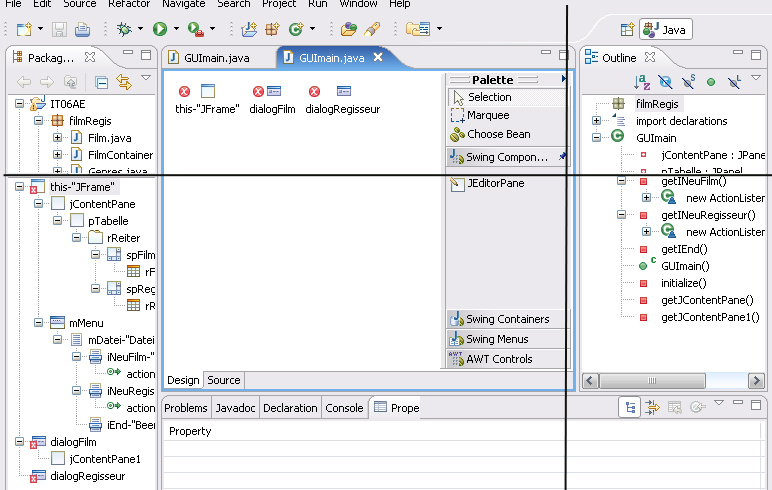The height and width of the screenshot is (490, 772).
Task: Select the Java perspective button
Action: tap(666, 30)
